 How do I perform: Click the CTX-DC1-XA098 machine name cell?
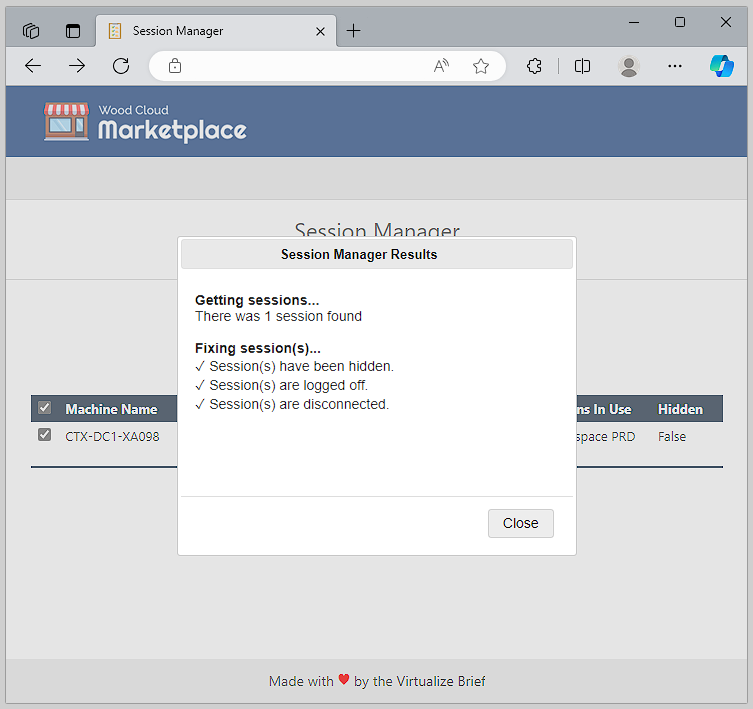(112, 437)
